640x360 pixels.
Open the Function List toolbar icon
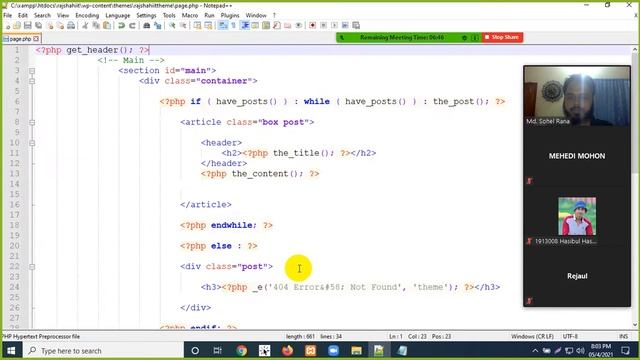277,26
